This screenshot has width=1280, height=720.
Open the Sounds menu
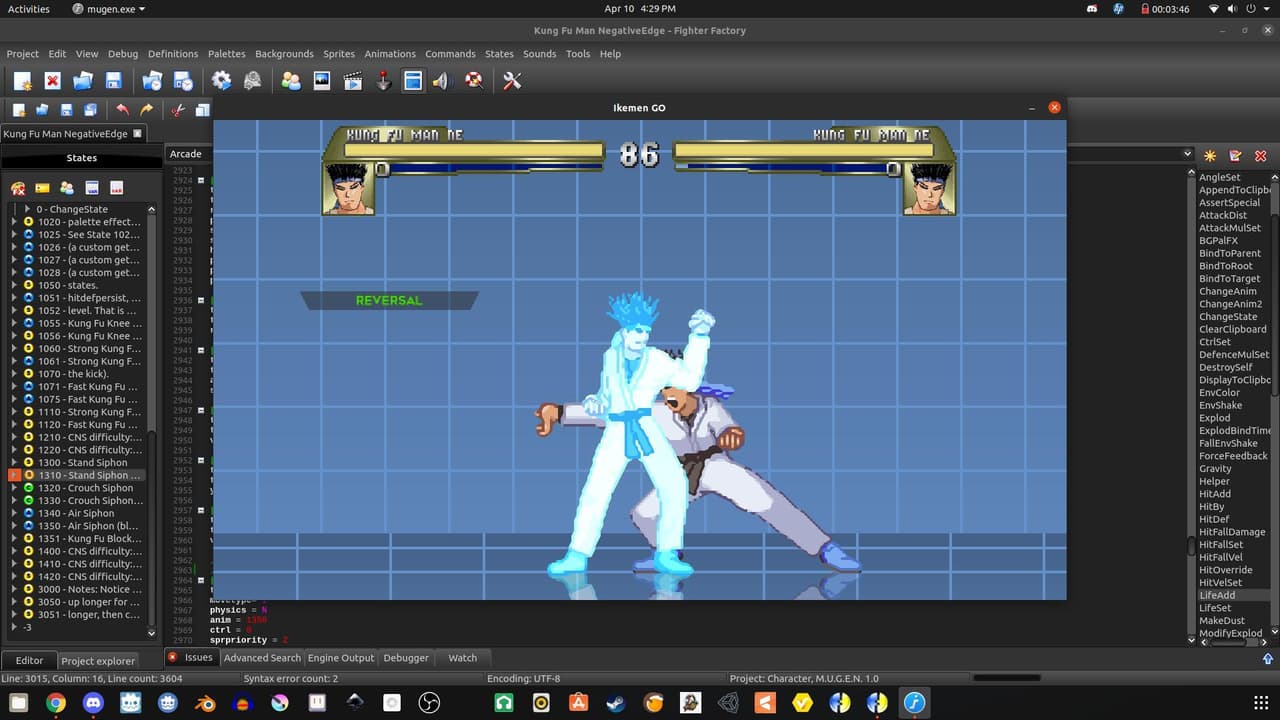pos(540,54)
